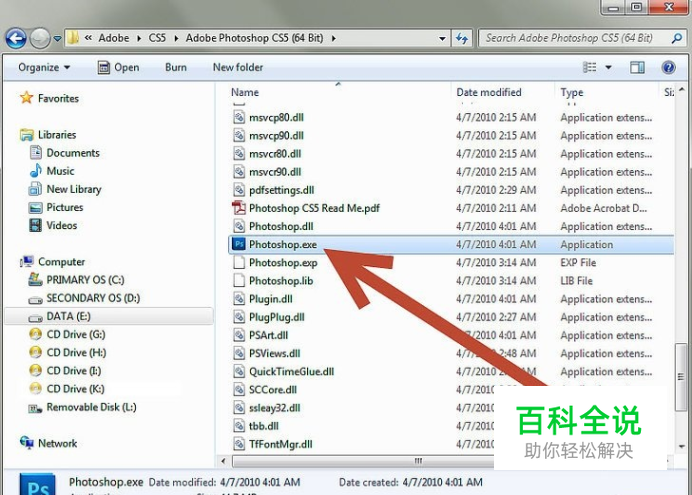Select CD Drive (I:)

coord(65,371)
